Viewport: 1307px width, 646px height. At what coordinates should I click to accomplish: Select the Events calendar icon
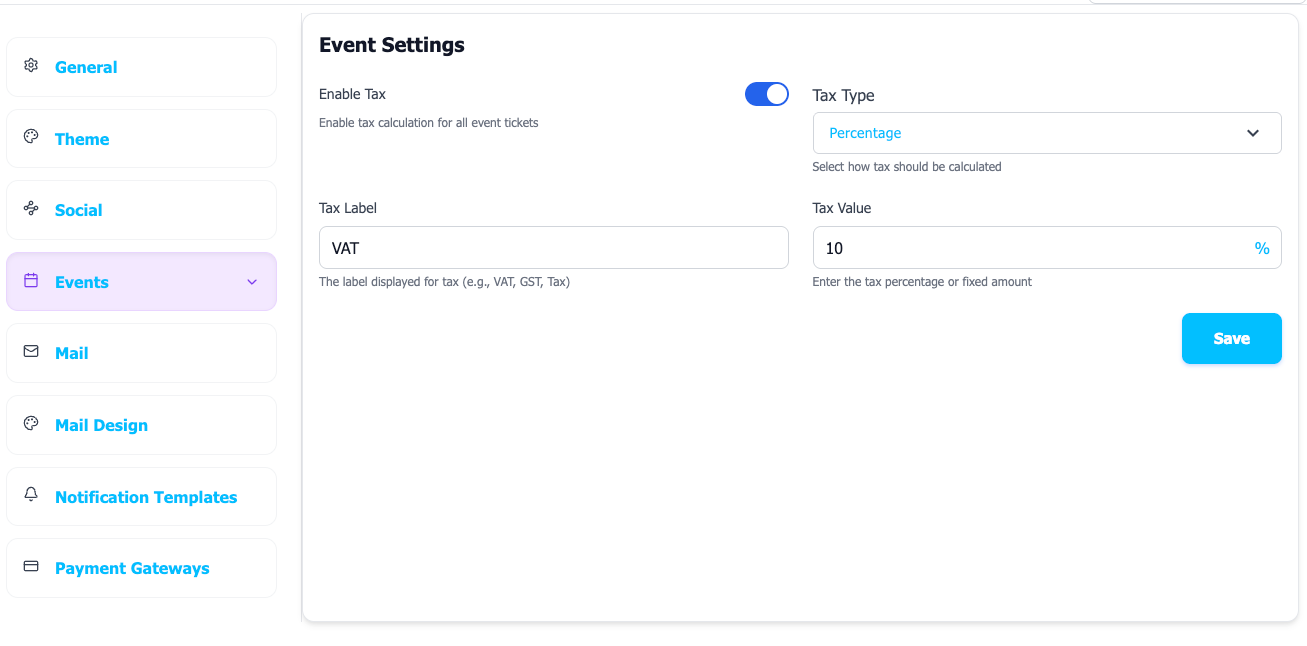30,281
